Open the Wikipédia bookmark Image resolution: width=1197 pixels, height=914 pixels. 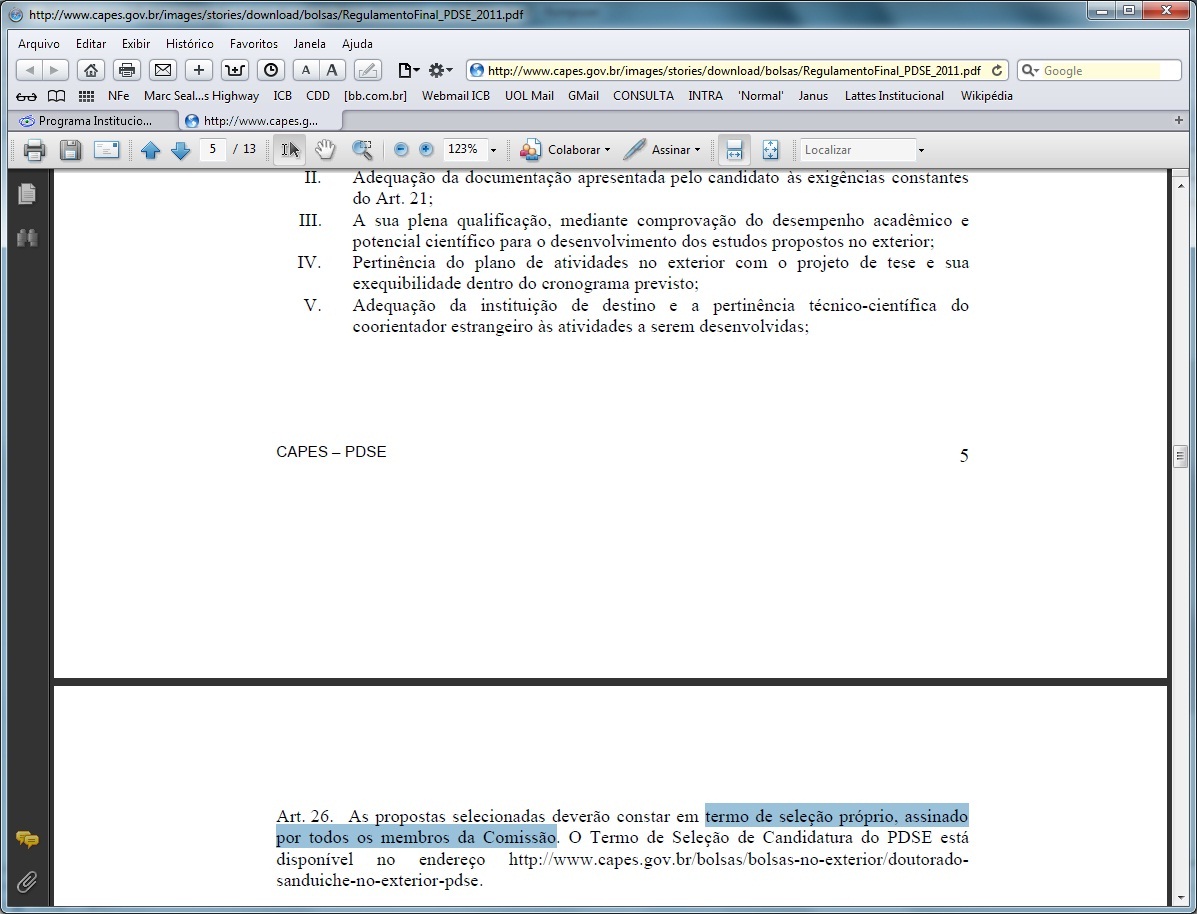tap(986, 96)
